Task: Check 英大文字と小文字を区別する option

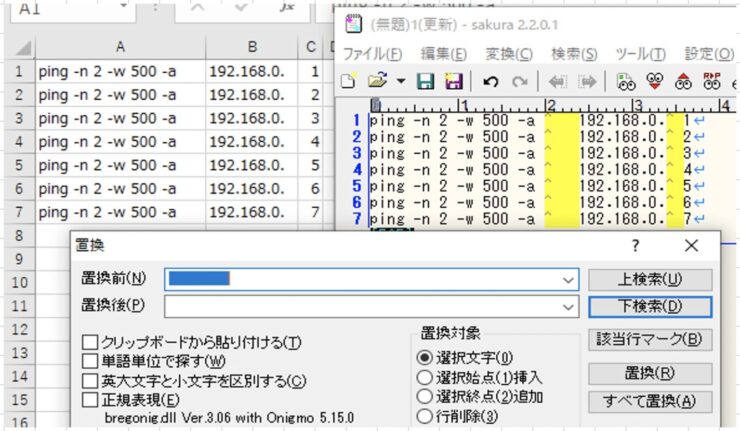Action: tap(90, 381)
